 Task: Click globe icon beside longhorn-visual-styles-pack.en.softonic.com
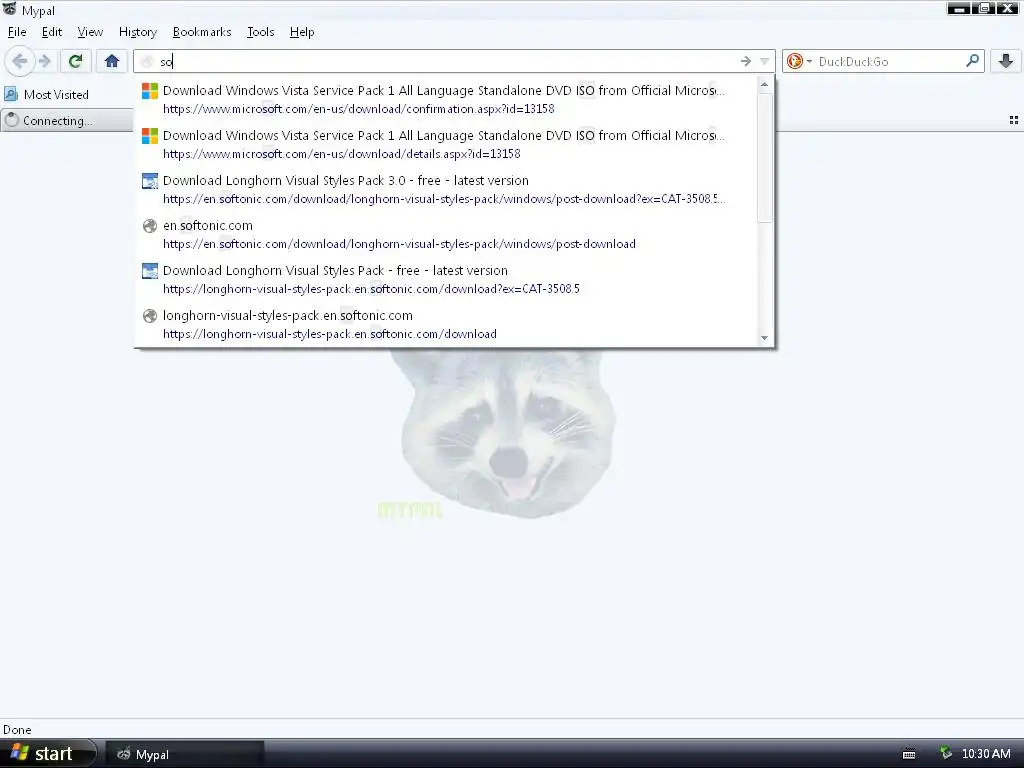point(150,316)
